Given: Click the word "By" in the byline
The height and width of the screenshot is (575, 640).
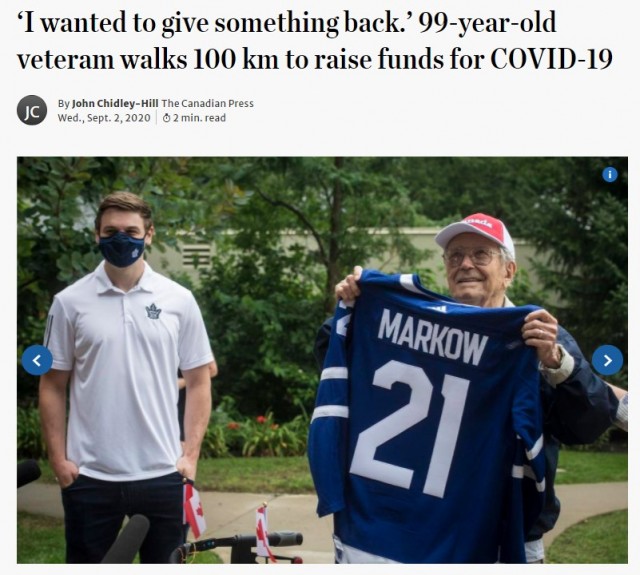Looking at the screenshot, I should [64, 104].
